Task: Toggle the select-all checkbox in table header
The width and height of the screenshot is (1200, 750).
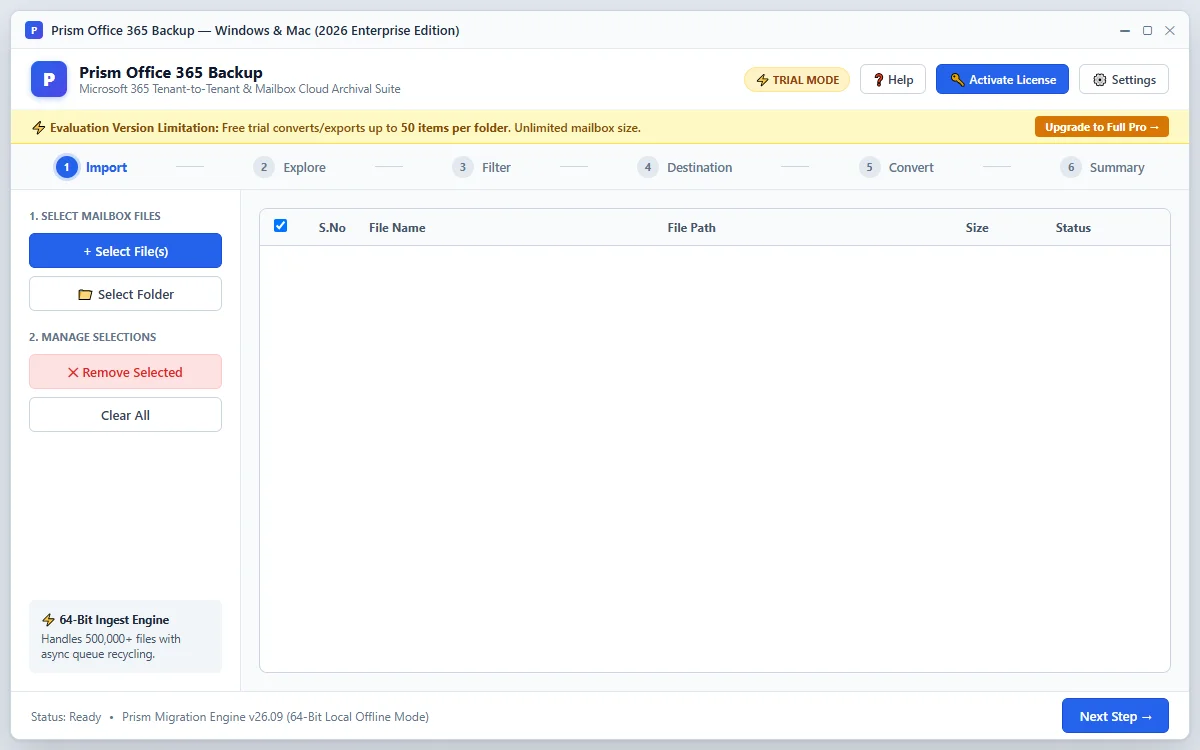Action: pyautogui.click(x=280, y=226)
